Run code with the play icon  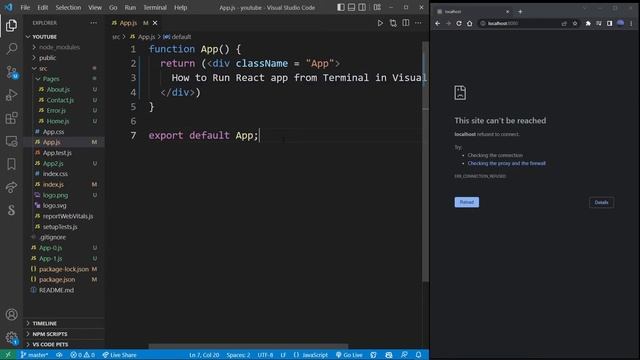coord(380,23)
